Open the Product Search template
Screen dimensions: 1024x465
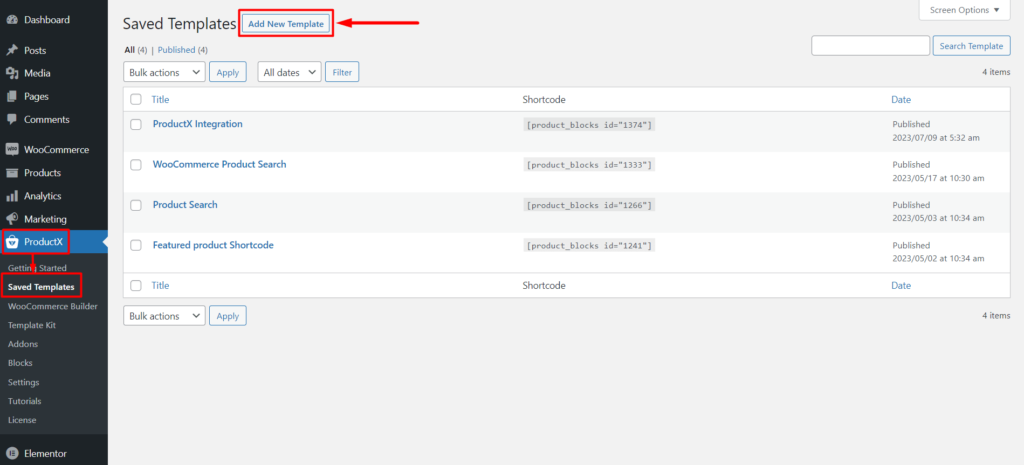185,204
